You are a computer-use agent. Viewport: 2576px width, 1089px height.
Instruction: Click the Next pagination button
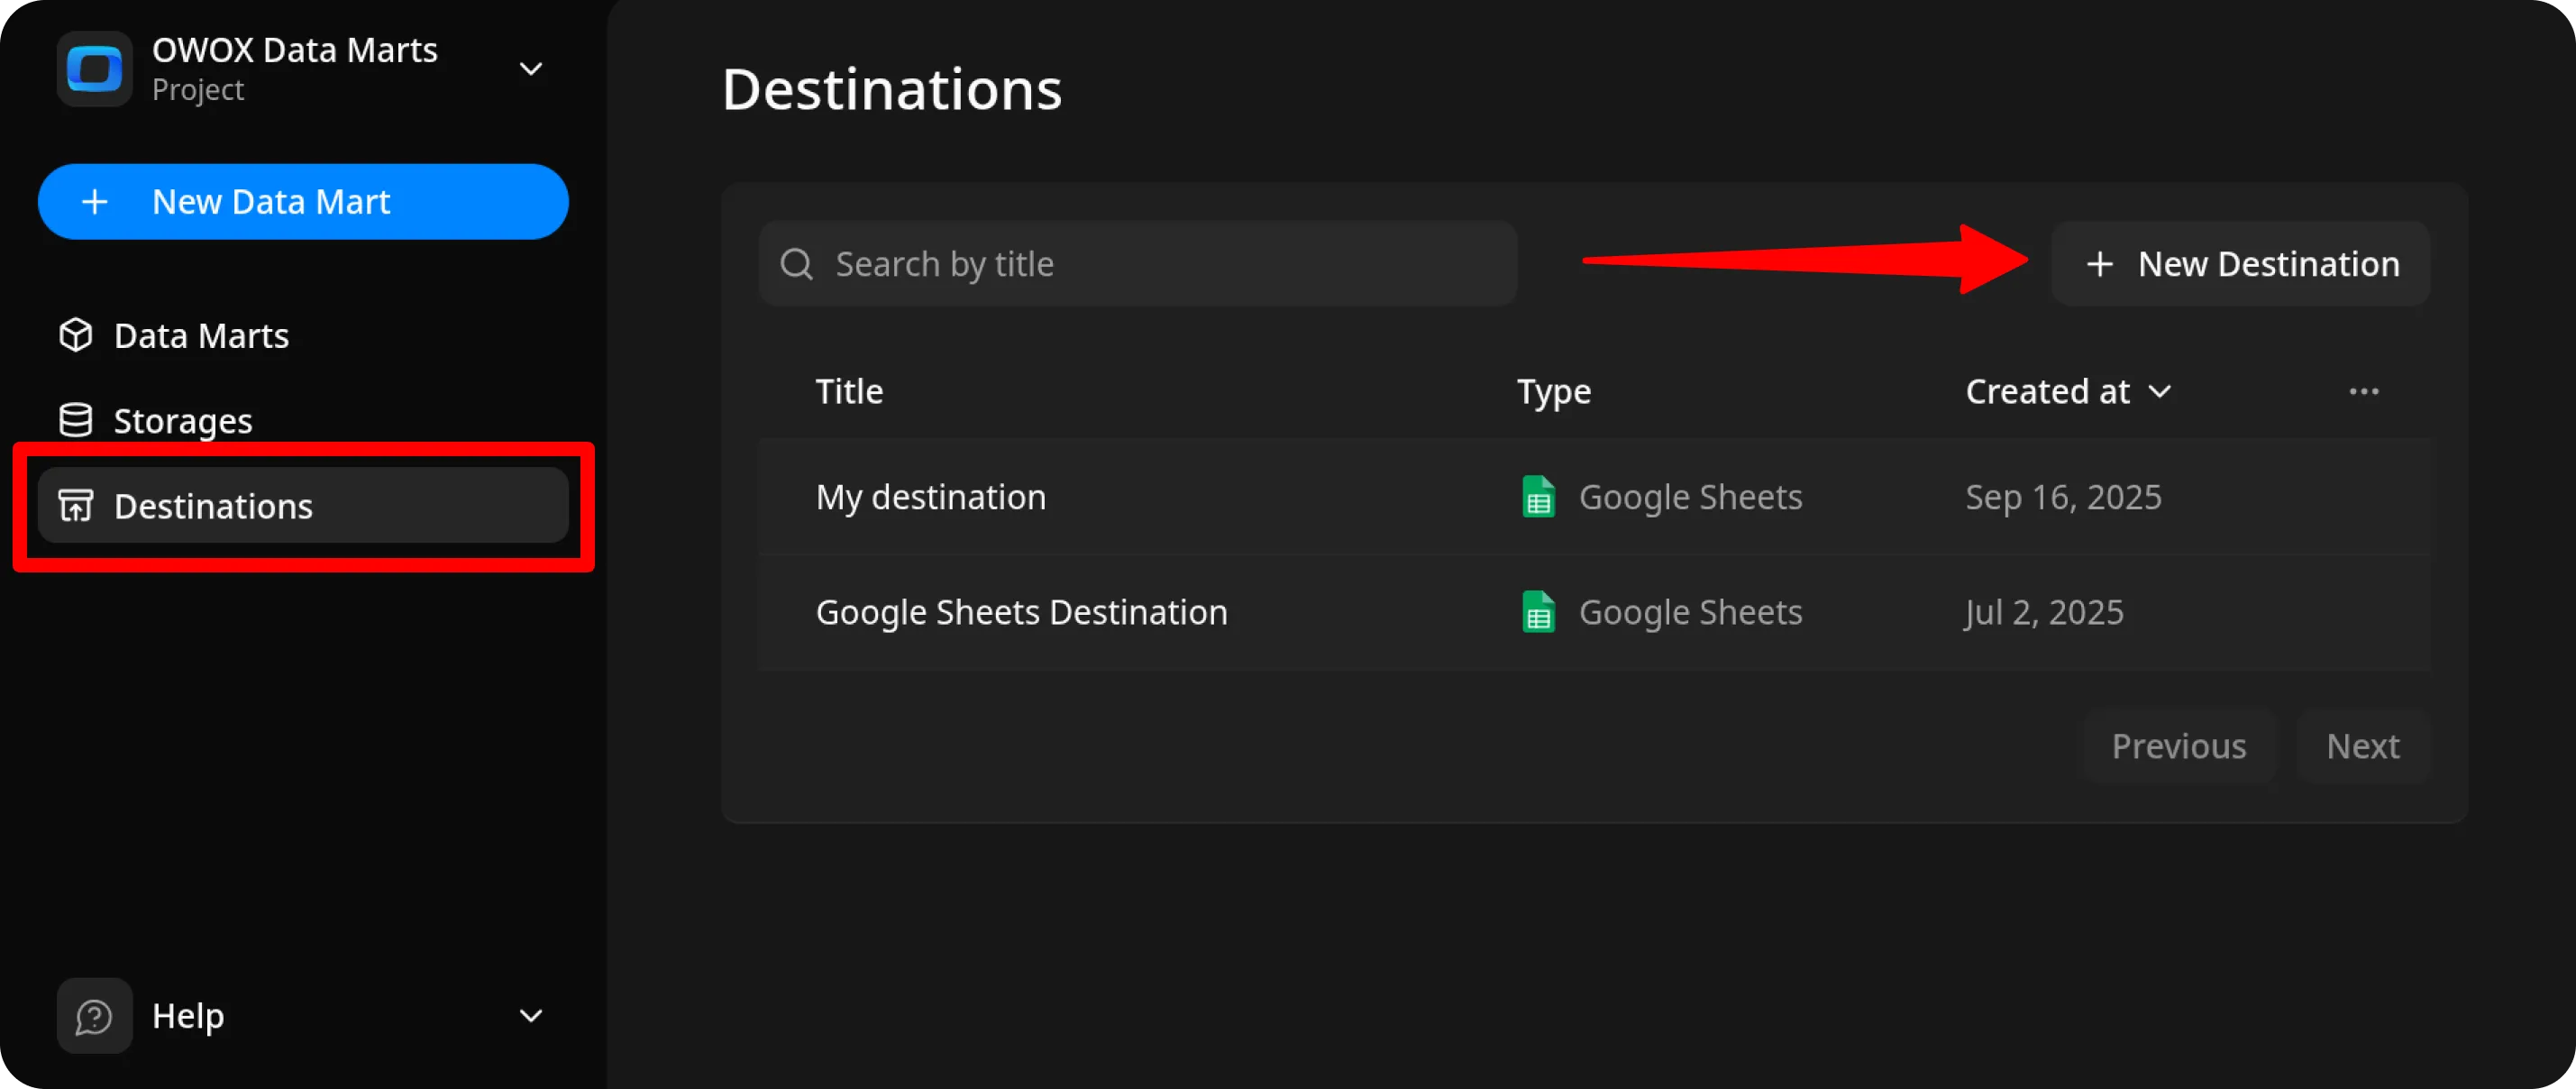2363,746
